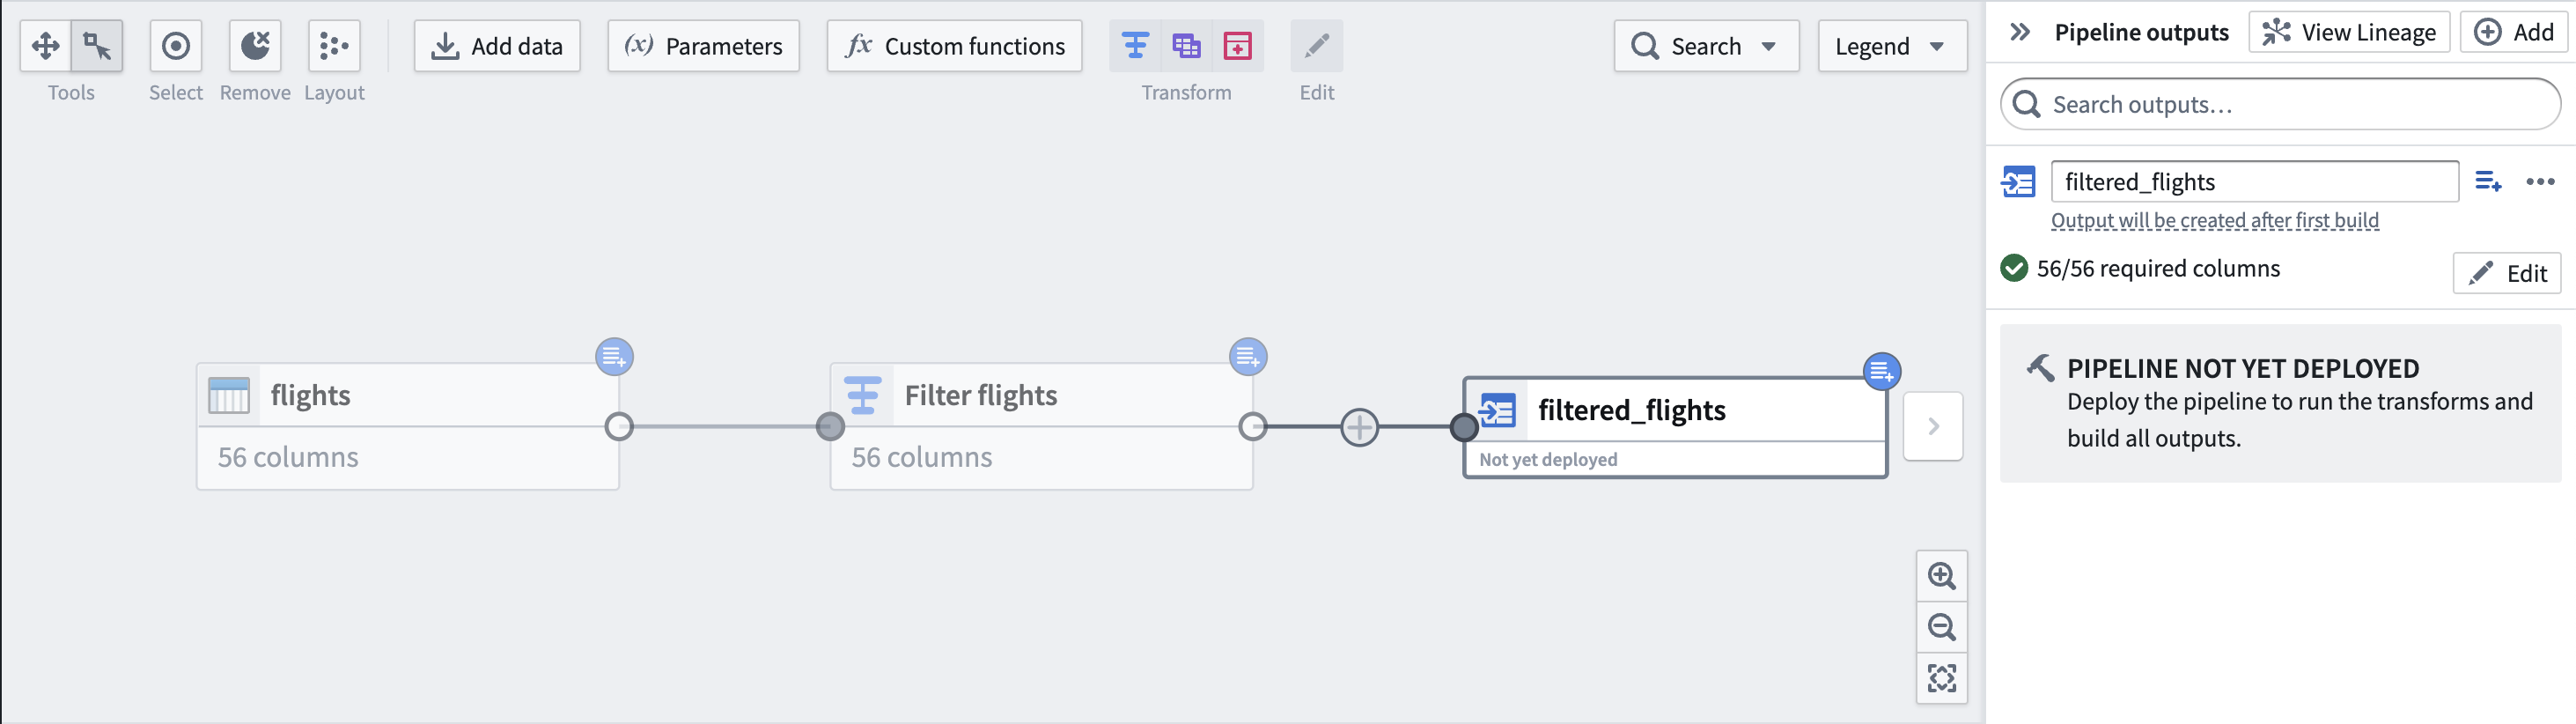This screenshot has height=724, width=2576.
Task: Open the filtered_flights more options menu
Action: coord(2540,182)
